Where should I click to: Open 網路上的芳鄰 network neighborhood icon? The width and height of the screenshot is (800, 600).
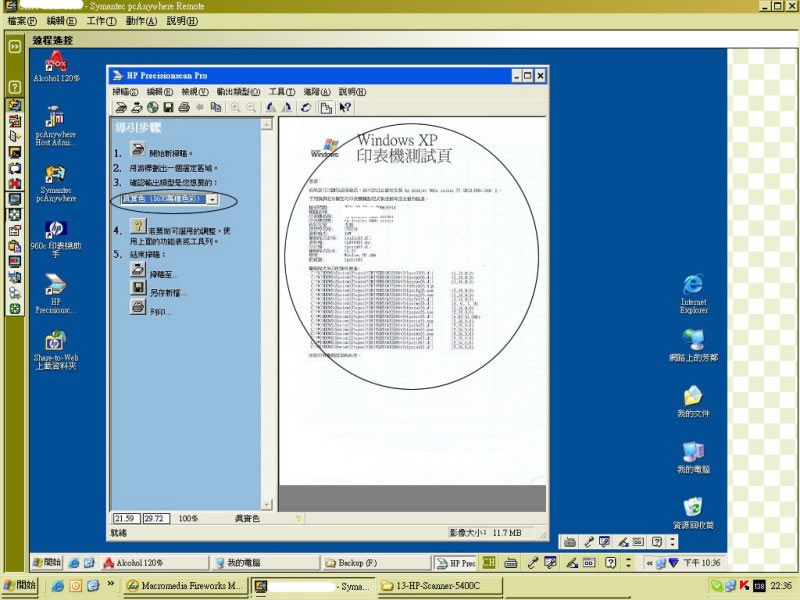(693, 346)
